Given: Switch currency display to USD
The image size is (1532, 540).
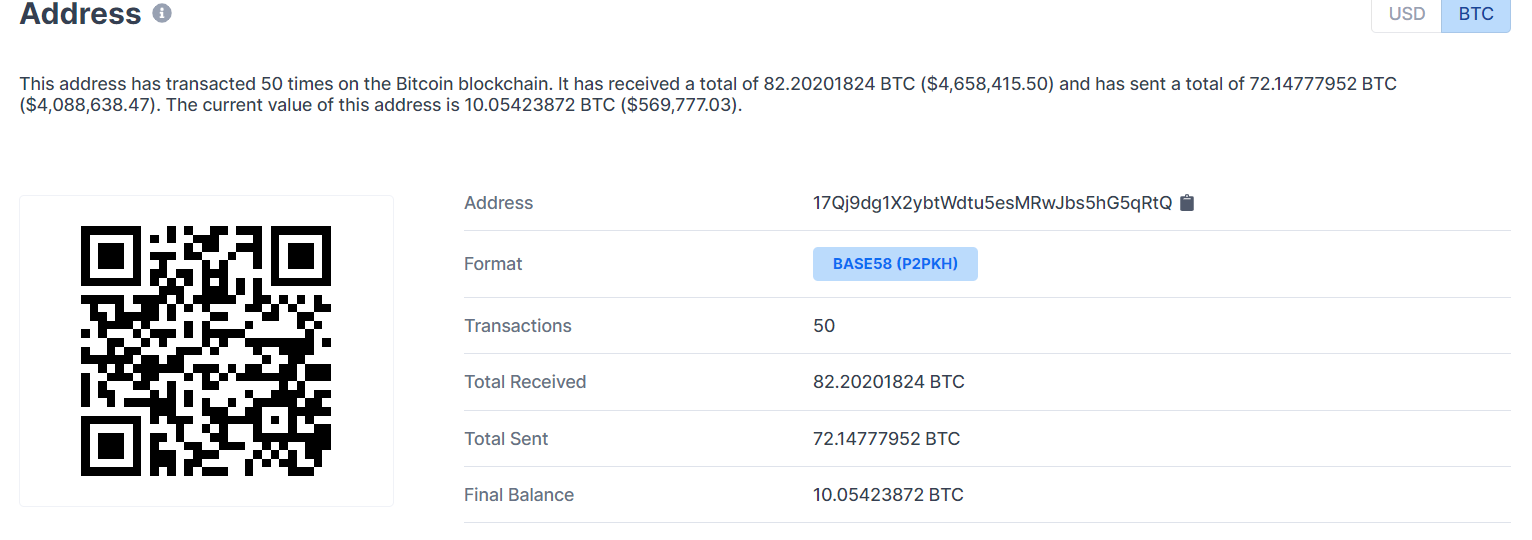Looking at the screenshot, I should click(1406, 14).
